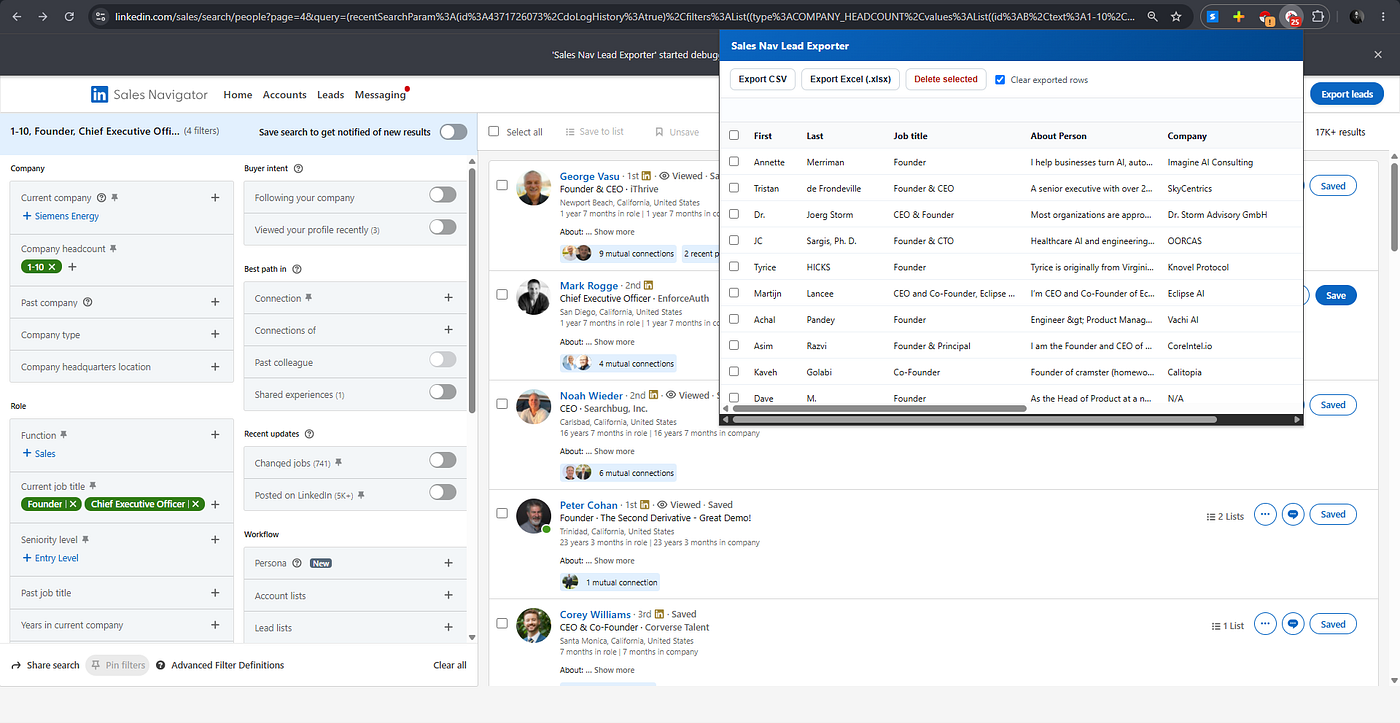The width and height of the screenshot is (1400, 723).
Task: Open help icon next to Recent updates
Action: (x=309, y=434)
